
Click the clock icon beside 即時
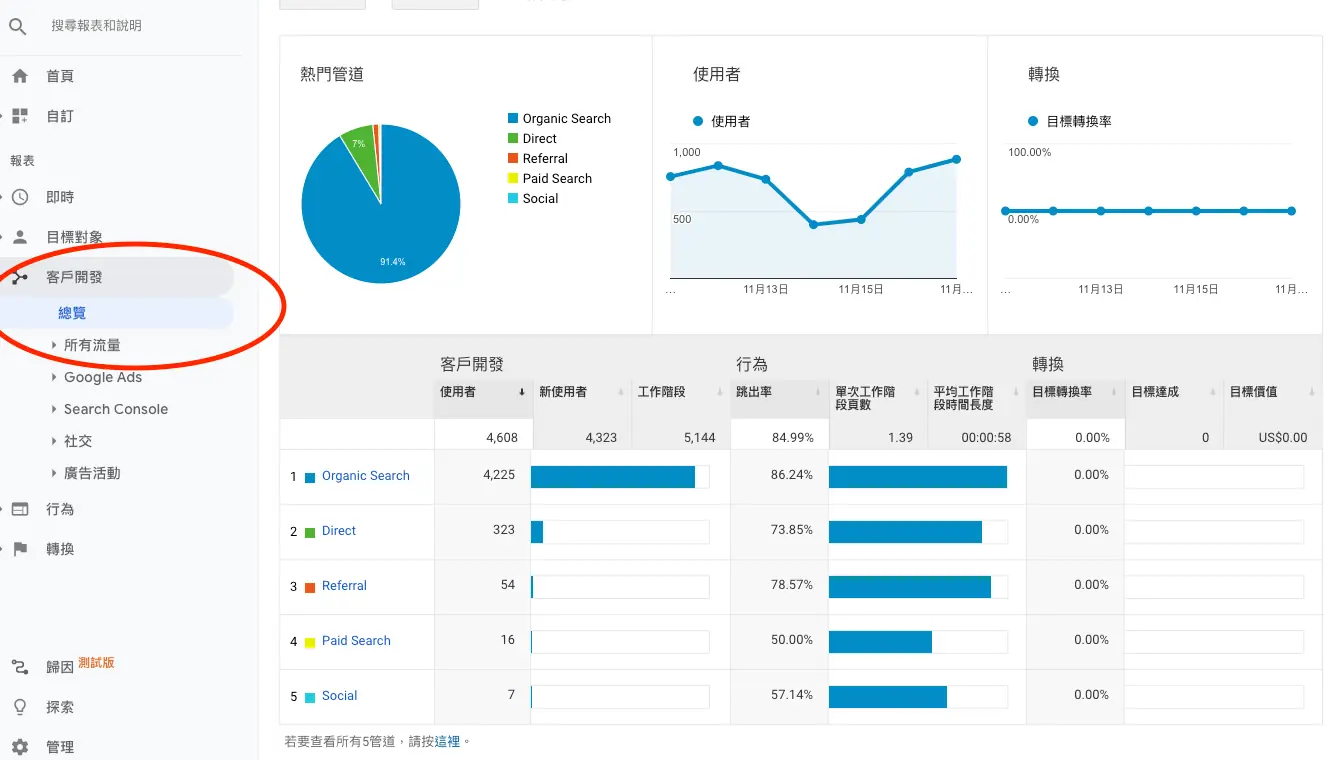[20, 197]
